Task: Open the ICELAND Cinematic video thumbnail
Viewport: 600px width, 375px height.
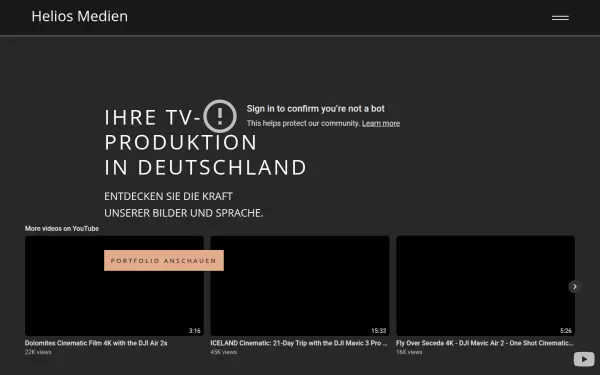Action: pos(300,286)
